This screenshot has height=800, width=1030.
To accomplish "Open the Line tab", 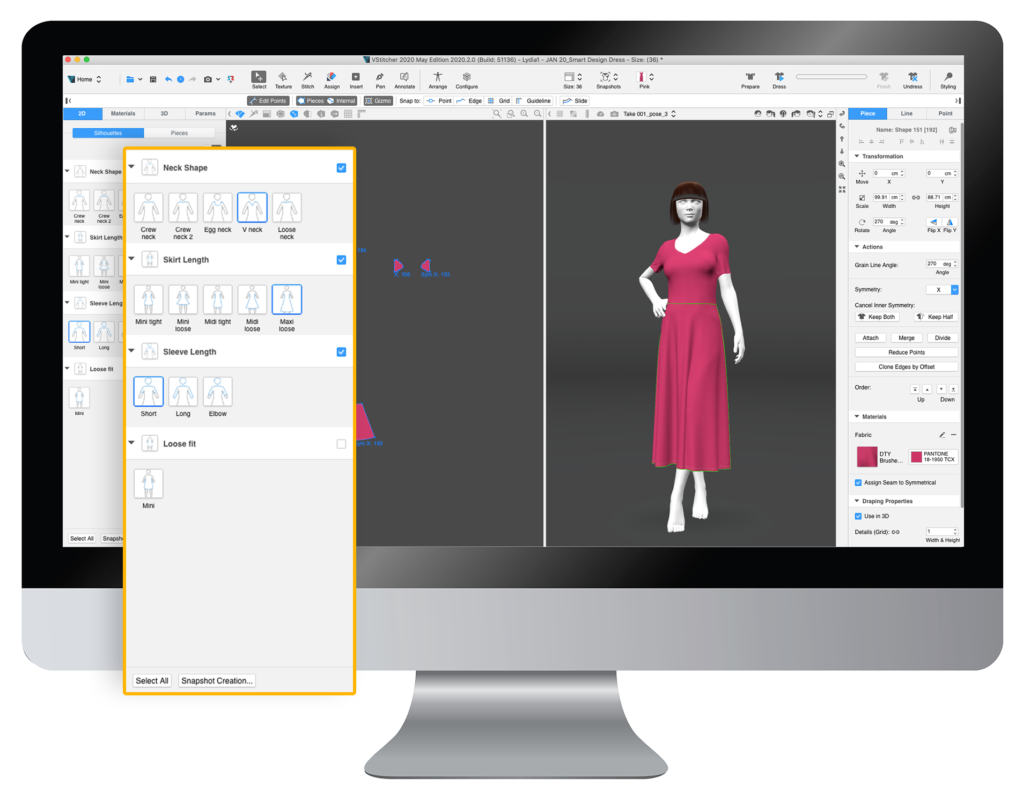I will 906,114.
